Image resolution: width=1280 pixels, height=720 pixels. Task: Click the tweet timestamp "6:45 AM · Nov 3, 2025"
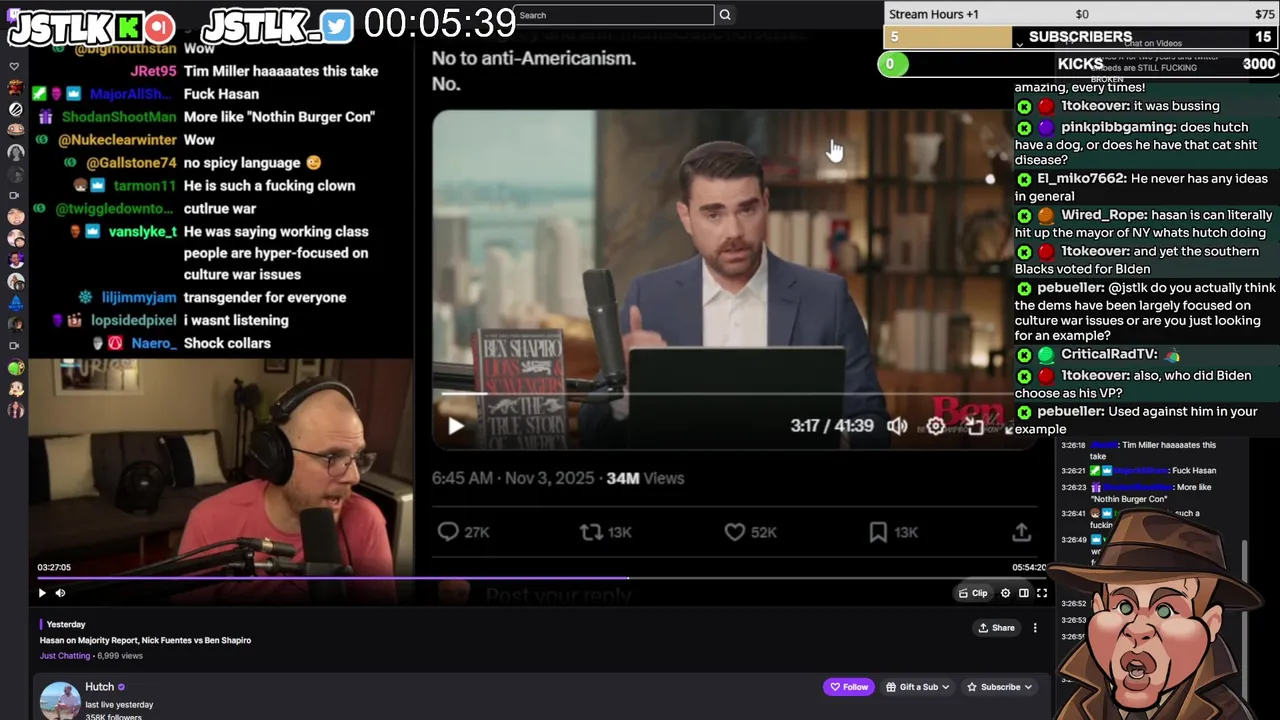(x=513, y=478)
